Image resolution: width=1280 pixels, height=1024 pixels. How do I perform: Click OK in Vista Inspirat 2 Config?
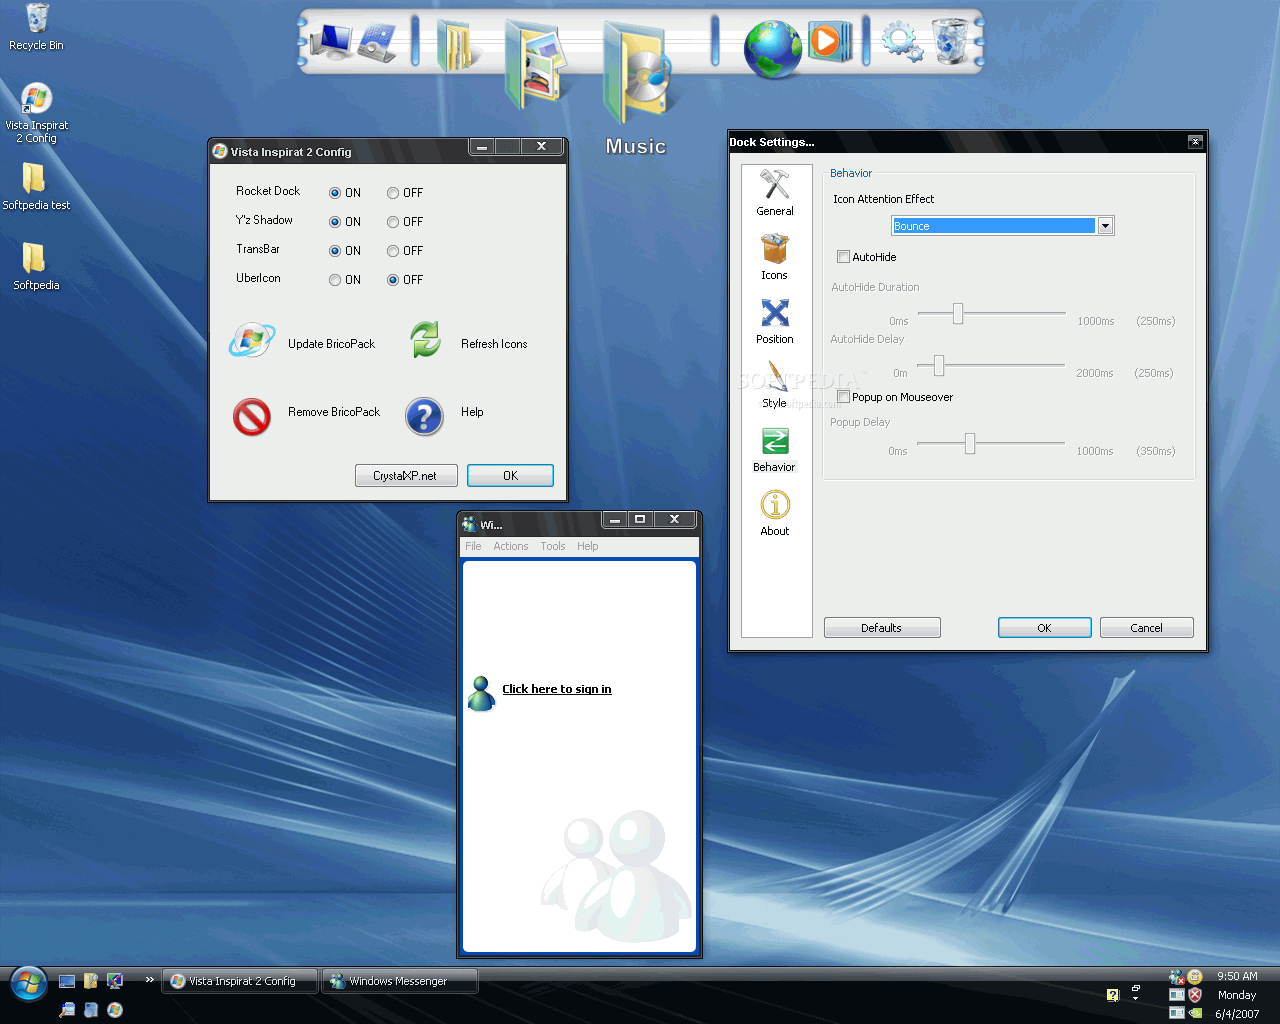click(510, 476)
